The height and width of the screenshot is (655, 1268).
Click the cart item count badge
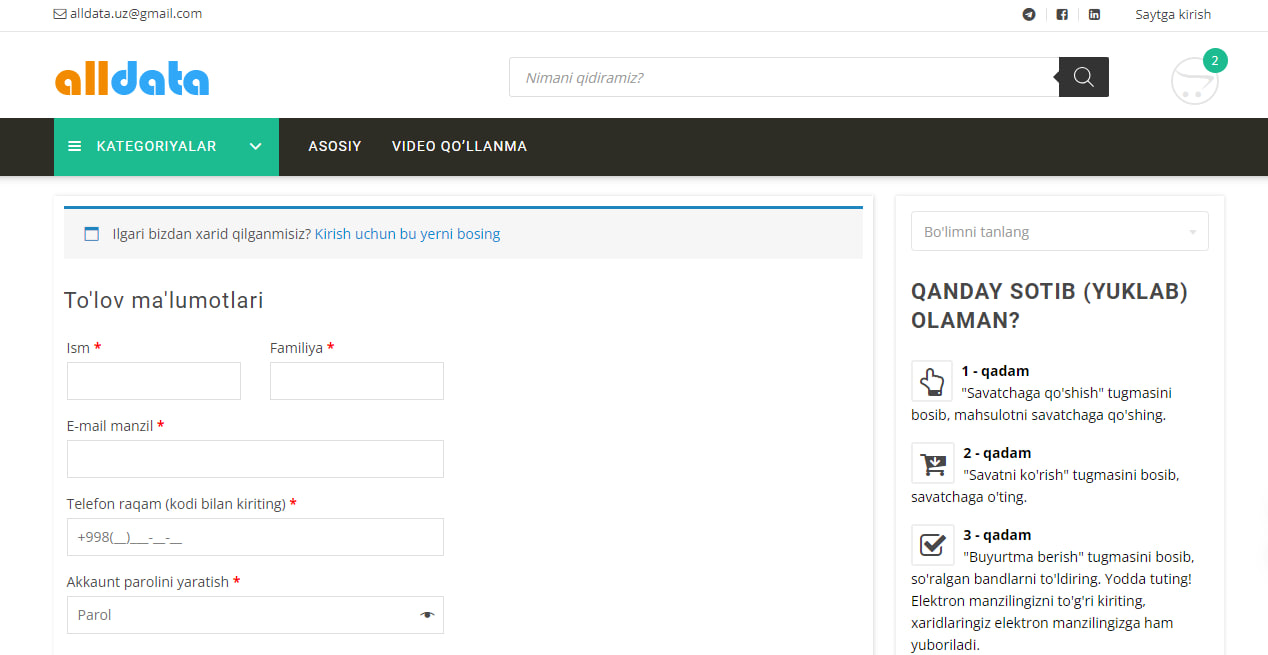tap(1215, 60)
